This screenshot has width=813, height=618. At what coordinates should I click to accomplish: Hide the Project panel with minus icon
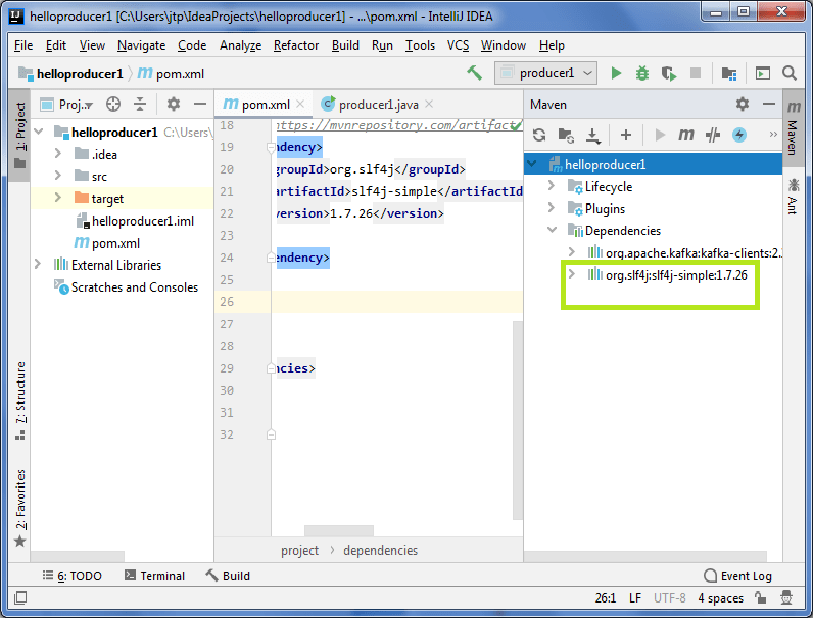click(200, 104)
